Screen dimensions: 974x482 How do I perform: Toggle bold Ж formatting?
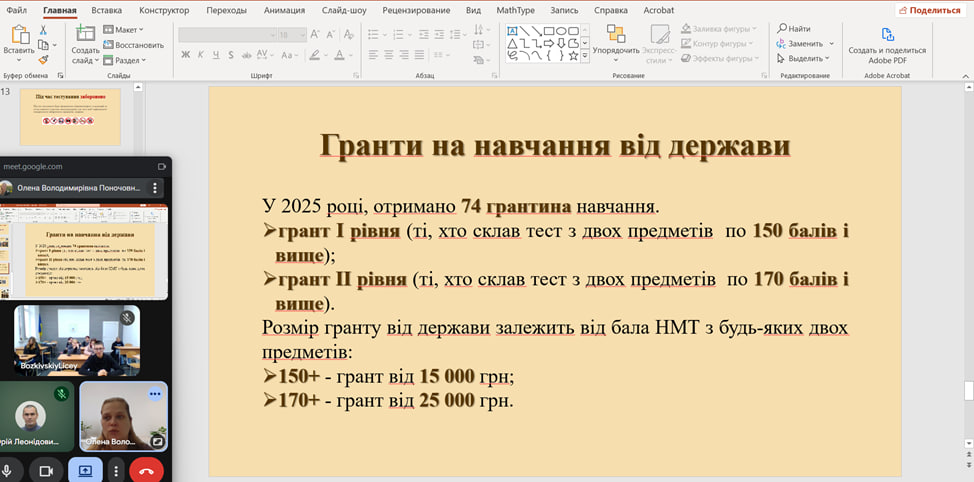(x=186, y=54)
